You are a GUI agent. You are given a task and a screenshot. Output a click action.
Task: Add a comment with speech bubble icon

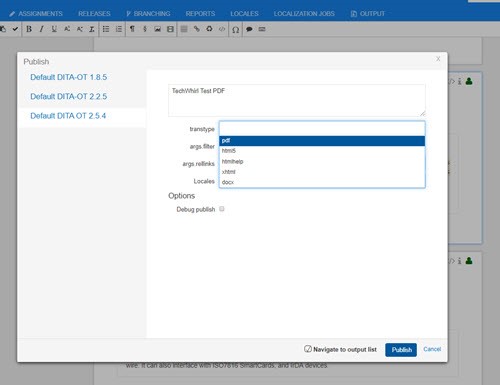[249, 29]
